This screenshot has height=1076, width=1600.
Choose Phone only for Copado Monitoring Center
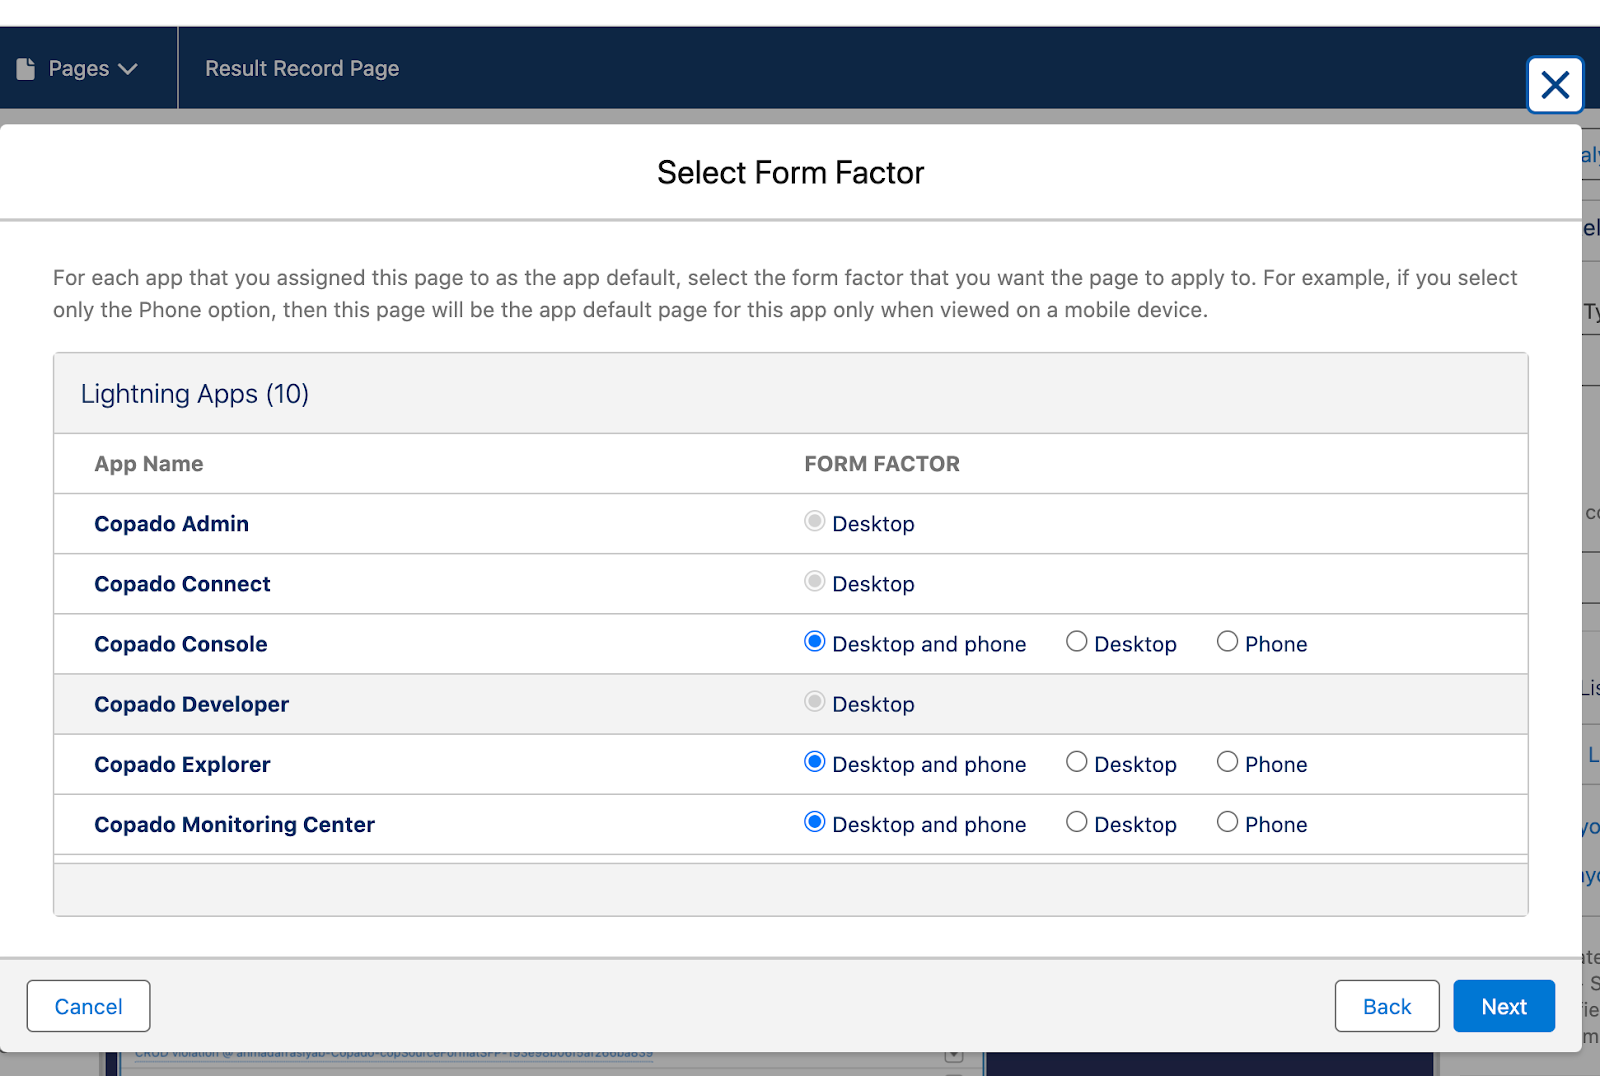tap(1228, 822)
